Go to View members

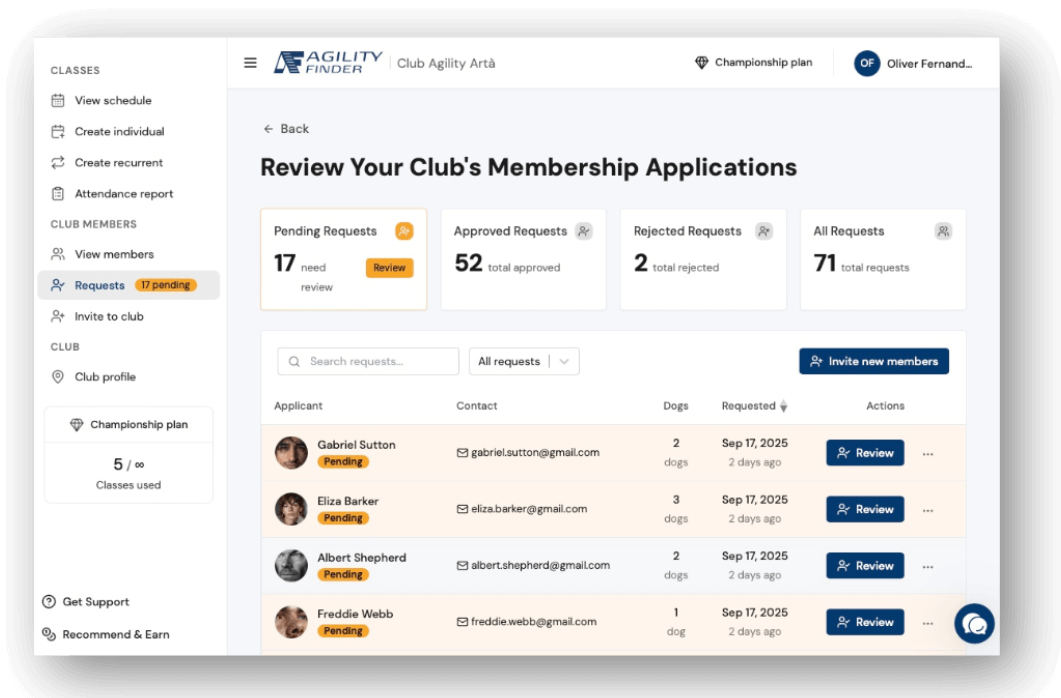(129, 254)
